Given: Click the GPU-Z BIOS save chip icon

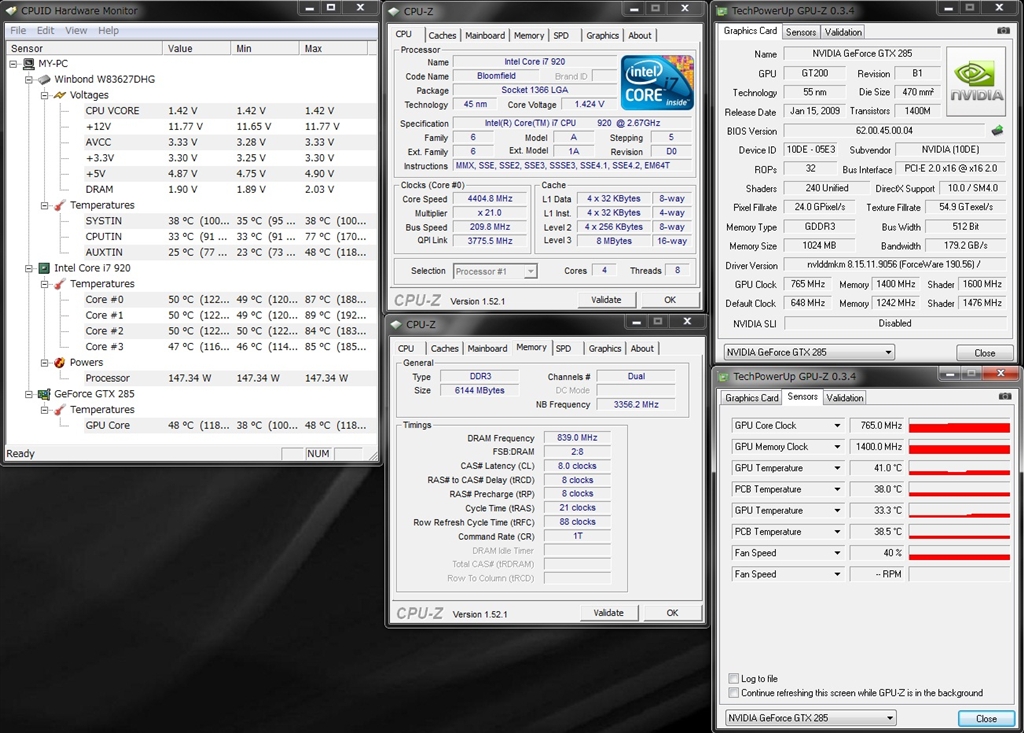Looking at the screenshot, I should [997, 131].
